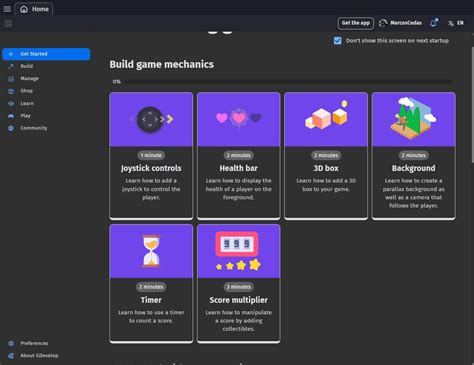Open the Score multiplier thumbnail
The image size is (474, 365).
coord(238,251)
